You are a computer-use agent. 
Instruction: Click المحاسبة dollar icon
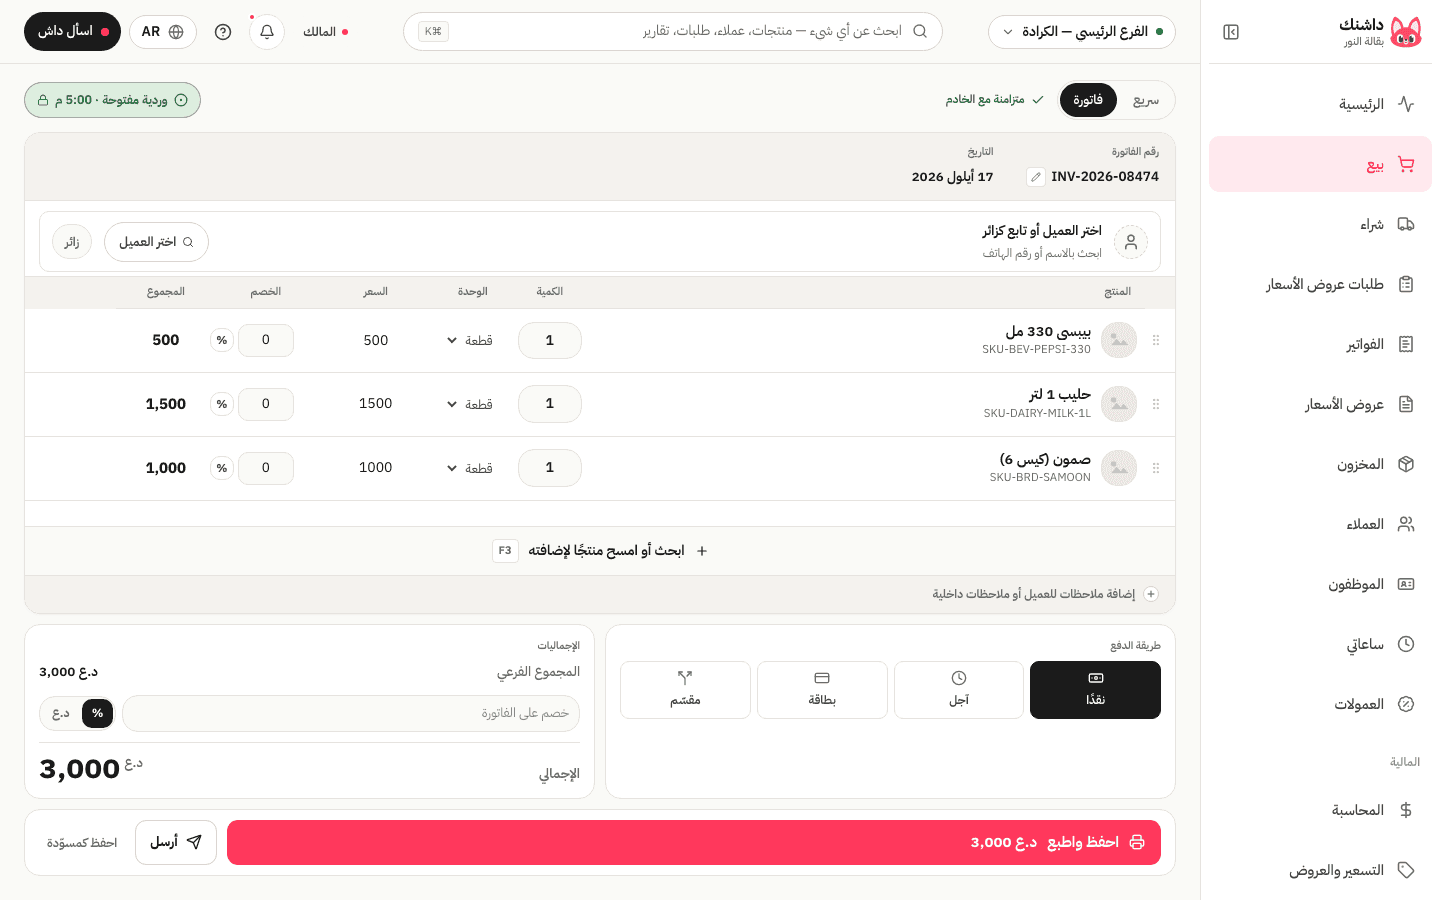tap(1406, 810)
